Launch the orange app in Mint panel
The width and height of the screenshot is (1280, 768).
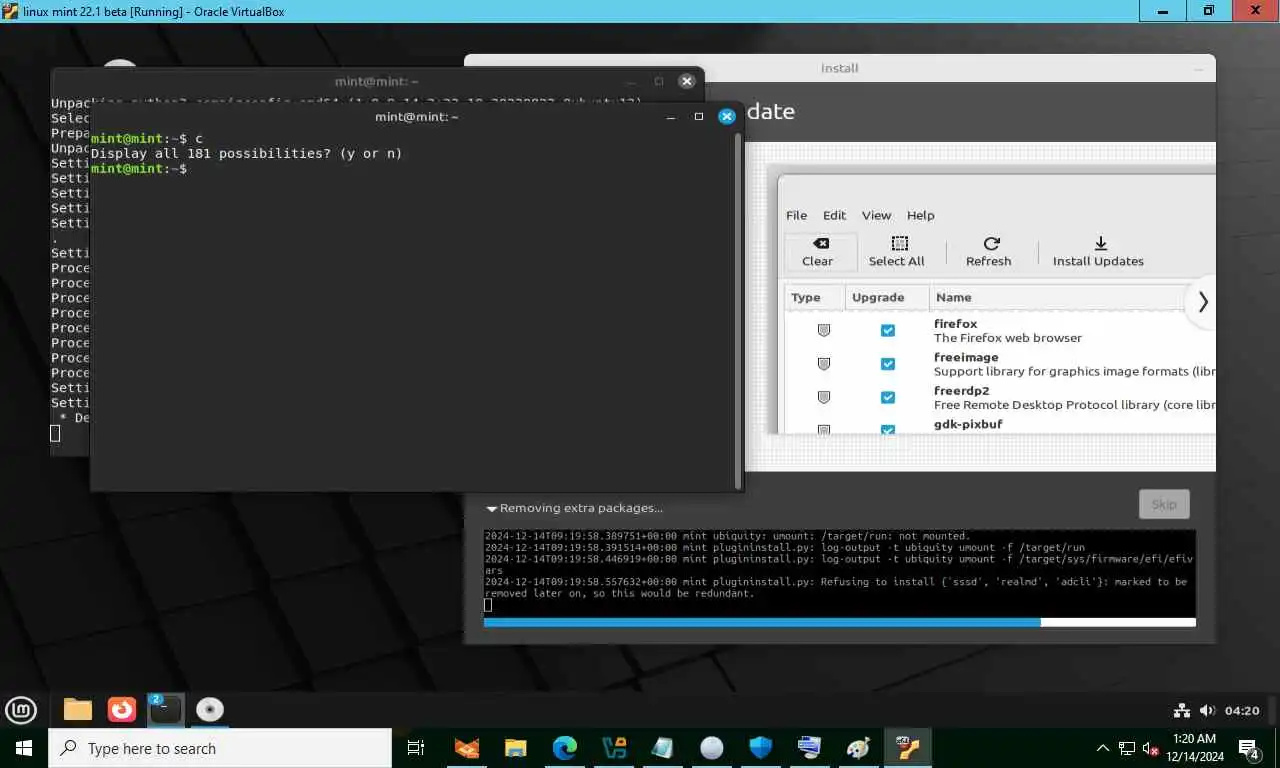(x=122, y=710)
